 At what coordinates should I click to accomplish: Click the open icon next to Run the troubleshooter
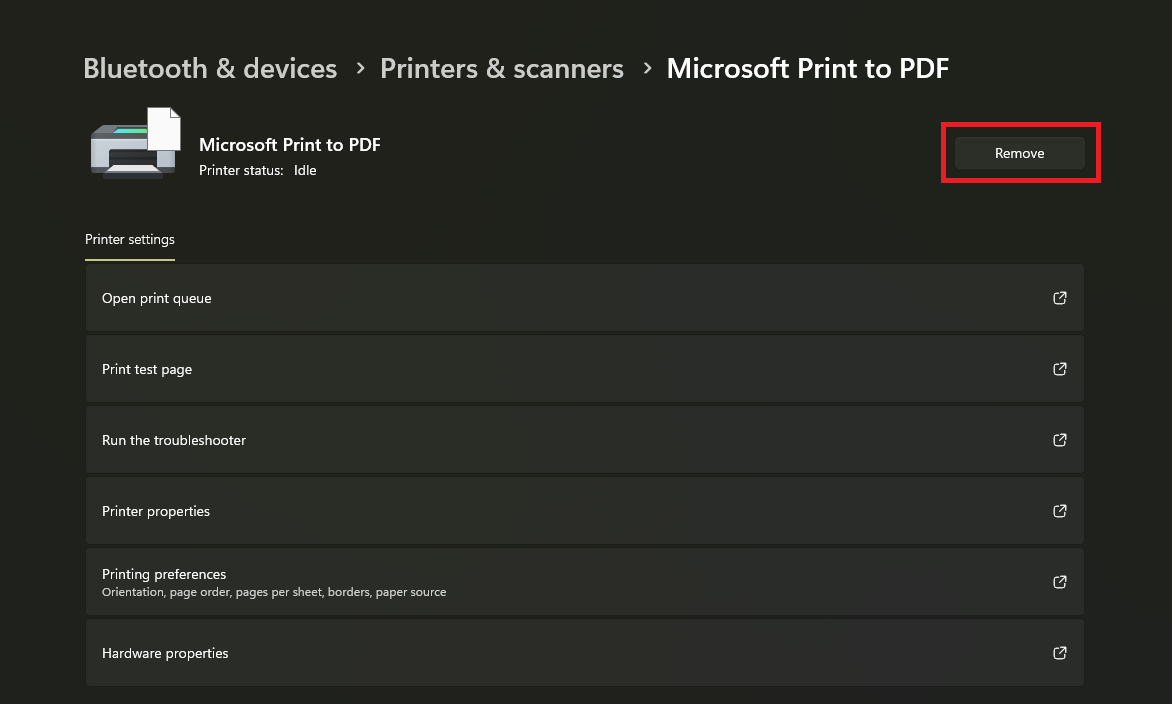click(x=1059, y=440)
